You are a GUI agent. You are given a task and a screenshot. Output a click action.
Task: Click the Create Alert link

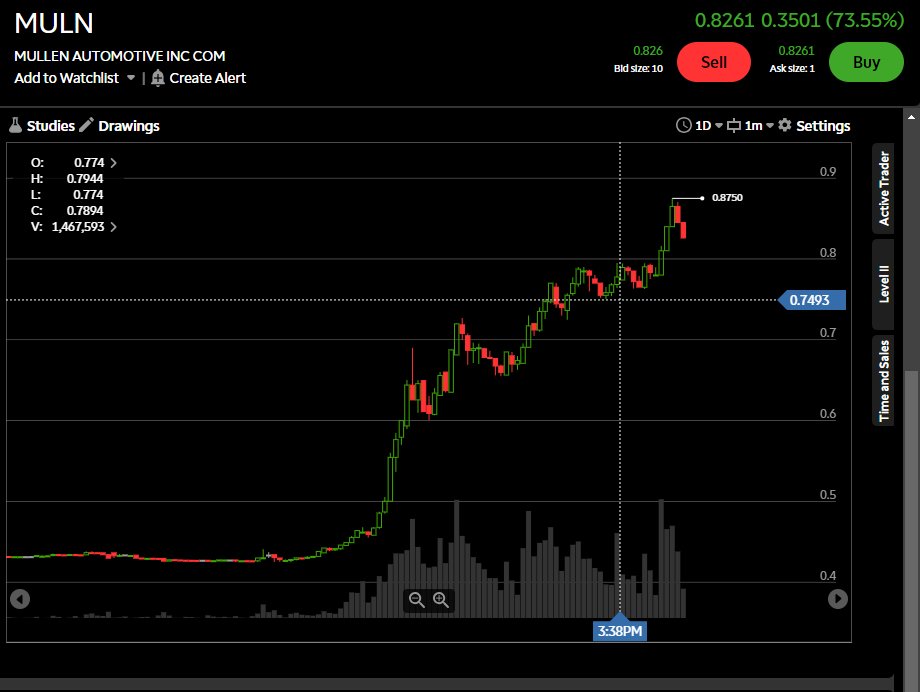pyautogui.click(x=208, y=78)
